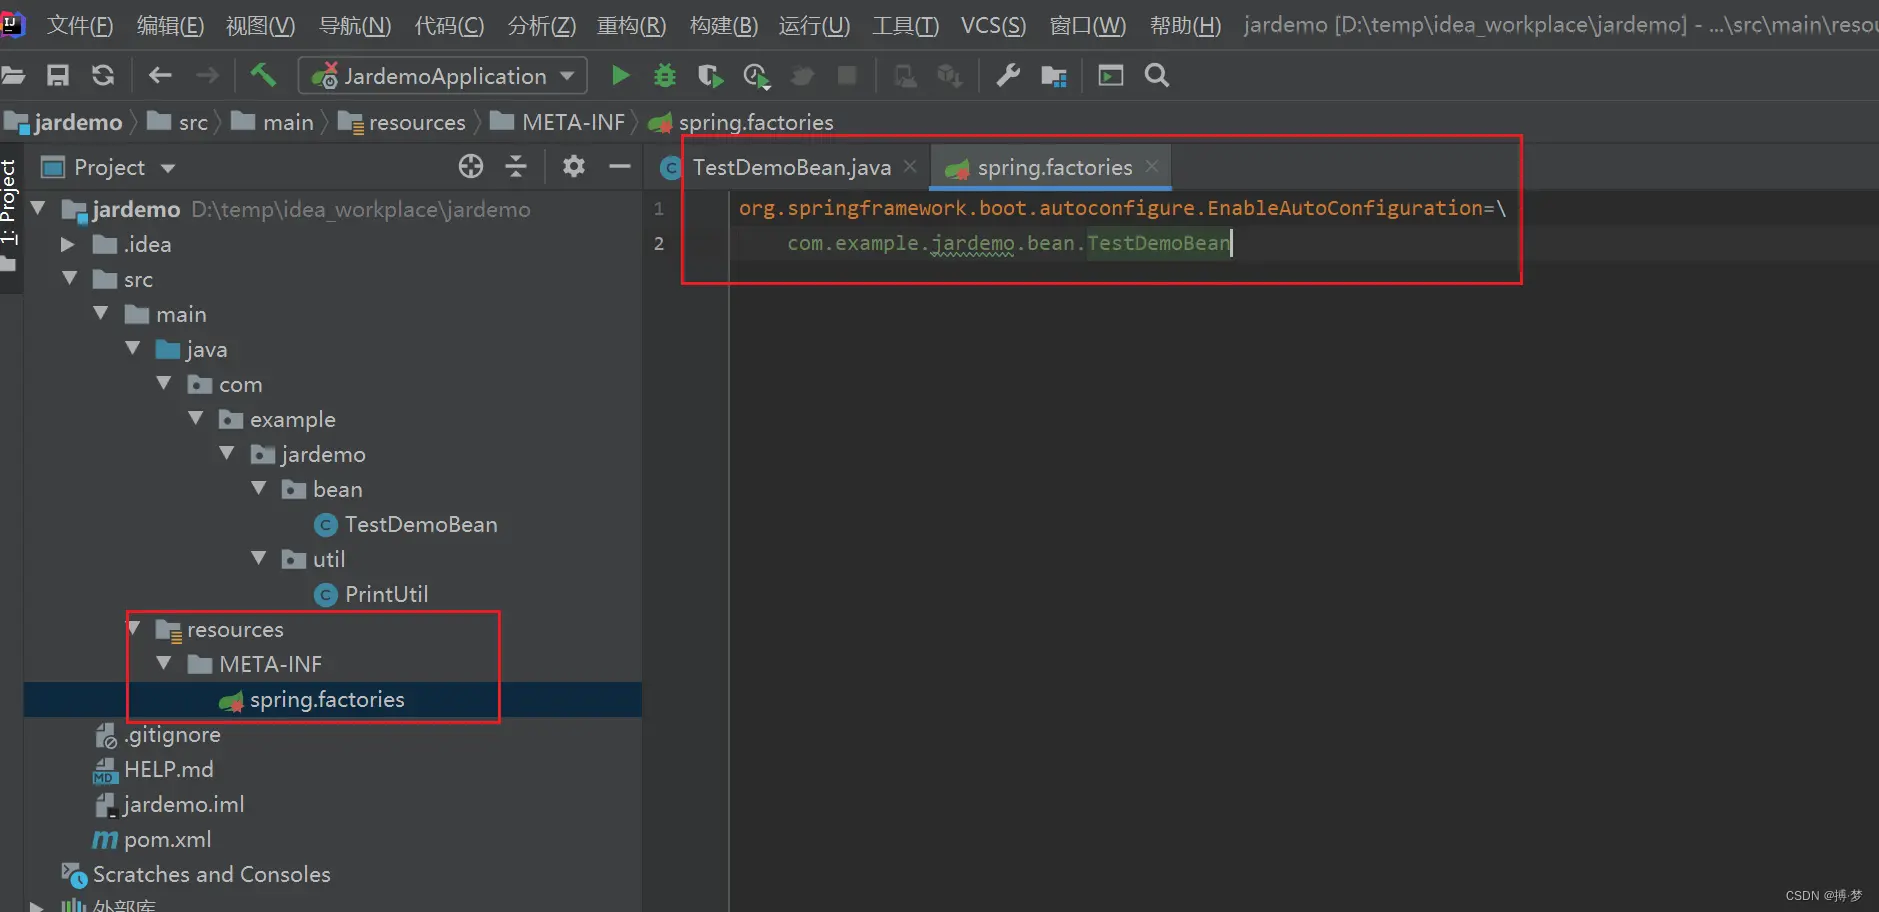Select the HELP.md file

click(x=168, y=769)
